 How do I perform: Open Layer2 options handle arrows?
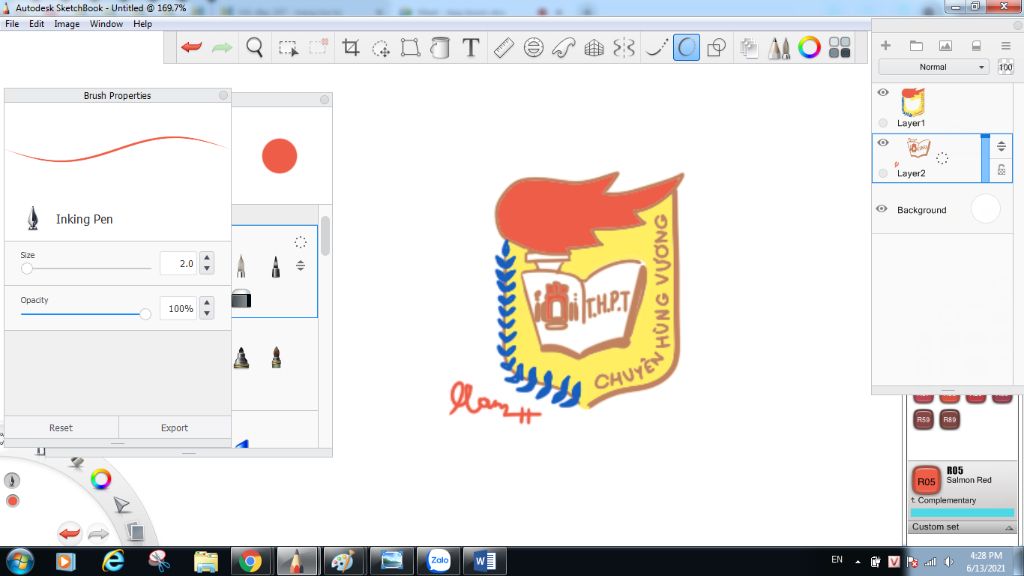[x=1001, y=146]
